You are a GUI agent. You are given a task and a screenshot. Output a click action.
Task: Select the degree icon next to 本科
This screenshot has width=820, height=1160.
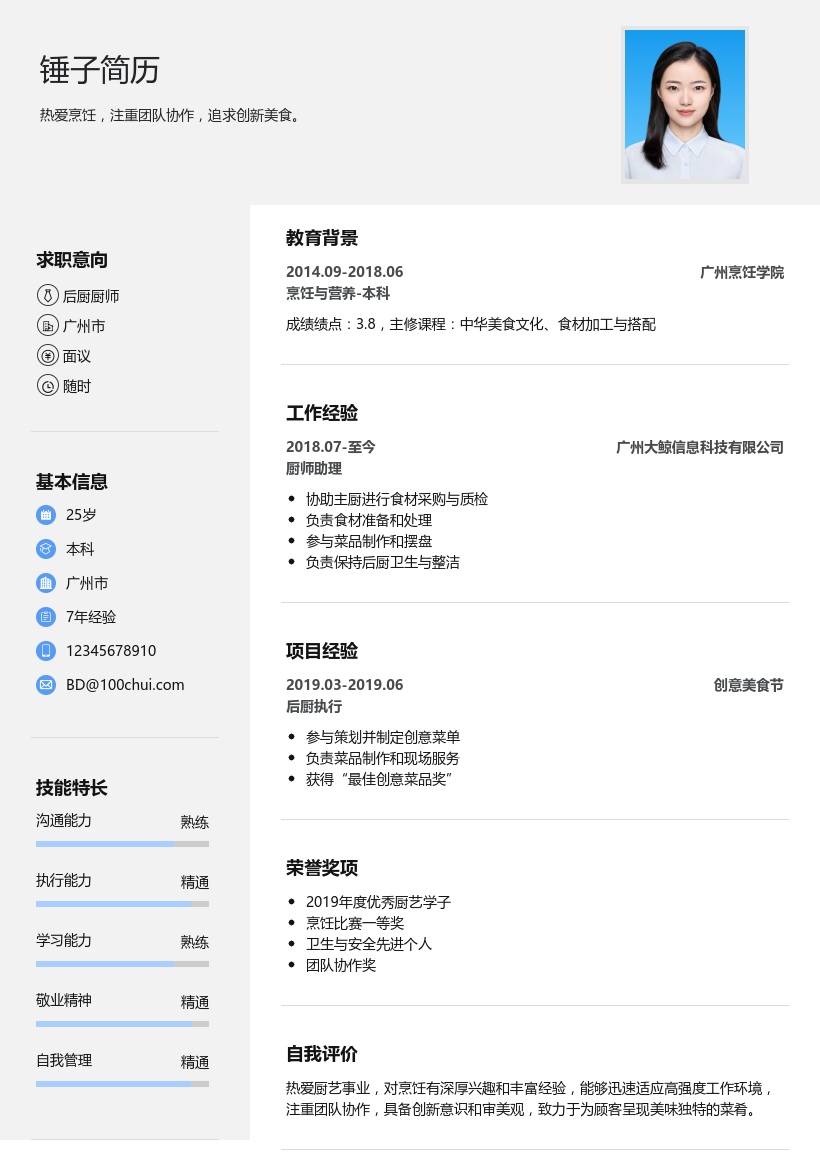[x=46, y=549]
